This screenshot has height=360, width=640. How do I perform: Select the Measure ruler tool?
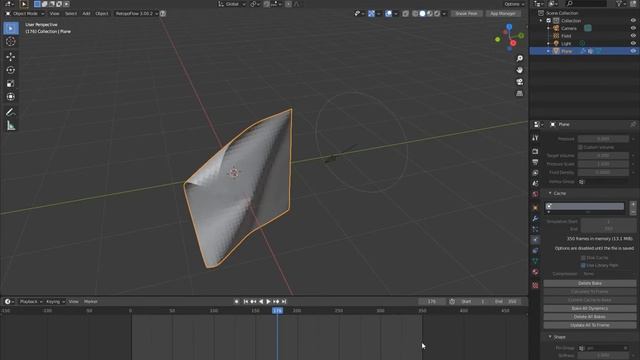pyautogui.click(x=11, y=126)
